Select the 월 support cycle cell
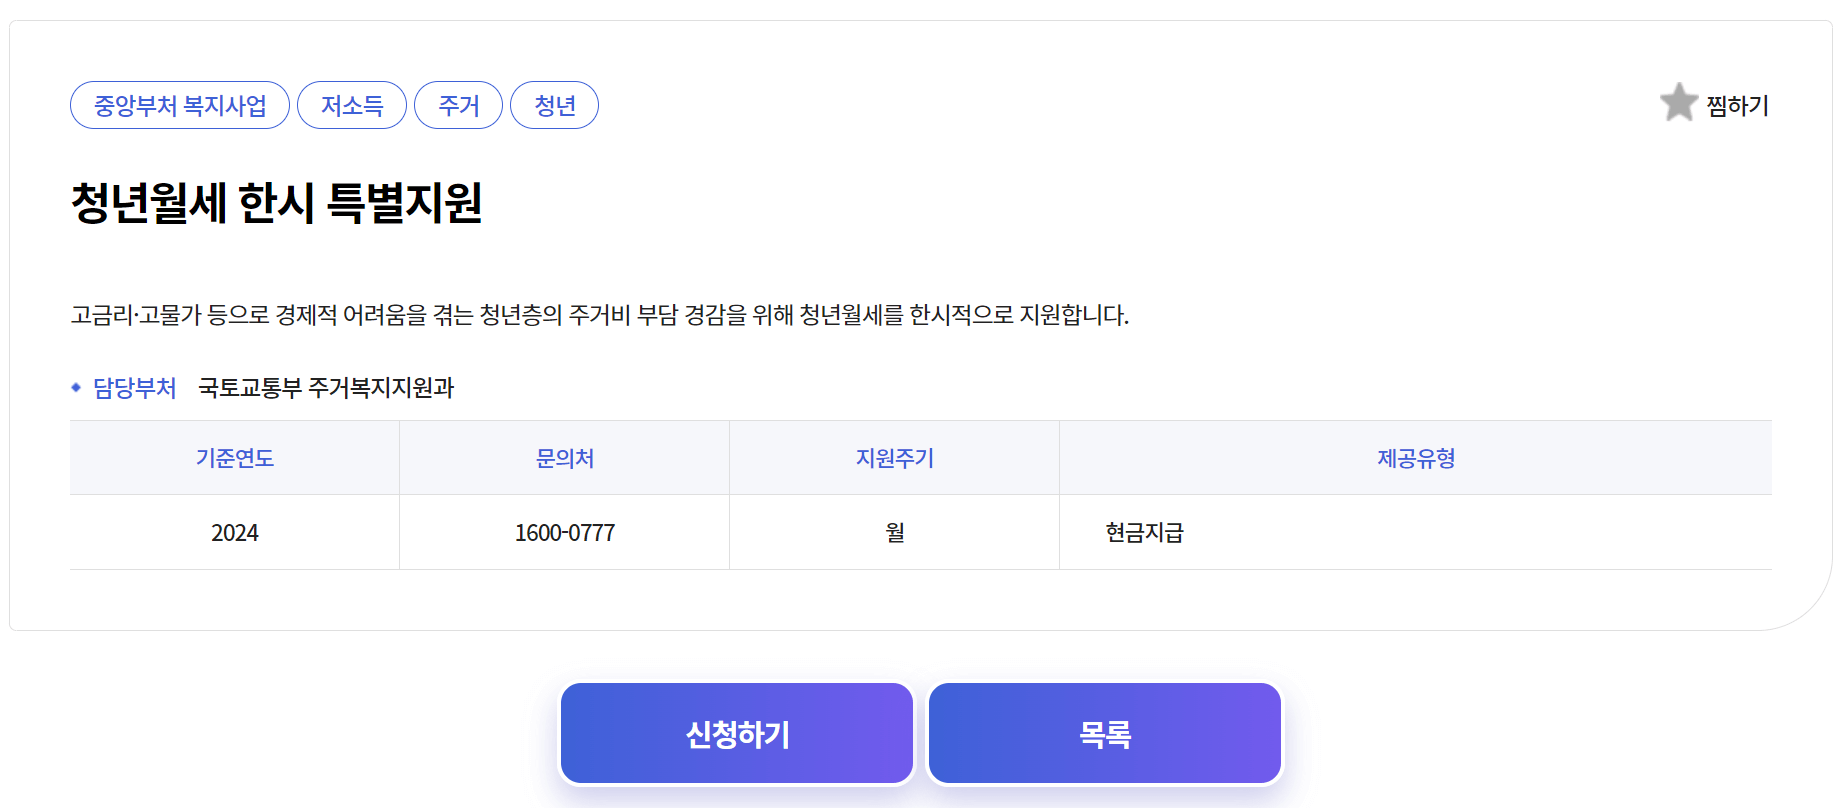 click(x=894, y=531)
